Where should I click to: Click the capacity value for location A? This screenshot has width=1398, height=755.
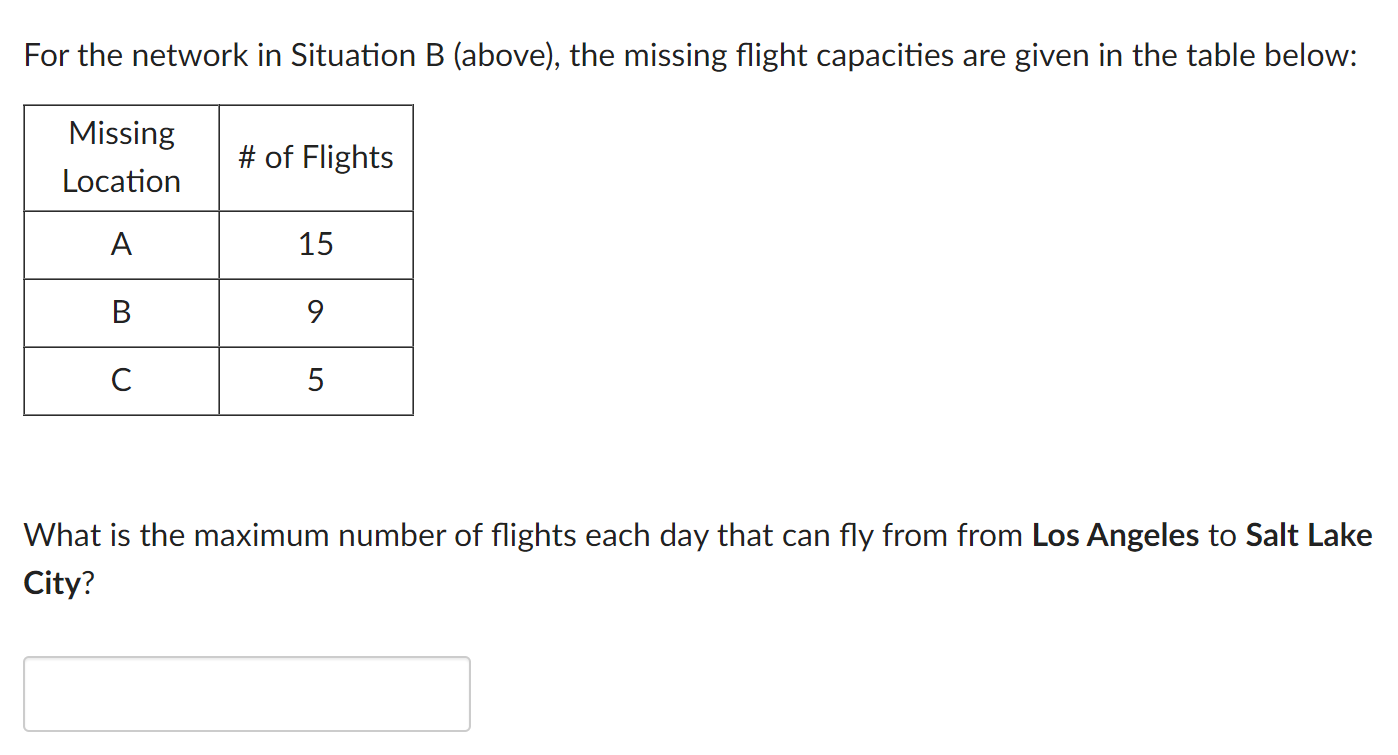click(316, 244)
